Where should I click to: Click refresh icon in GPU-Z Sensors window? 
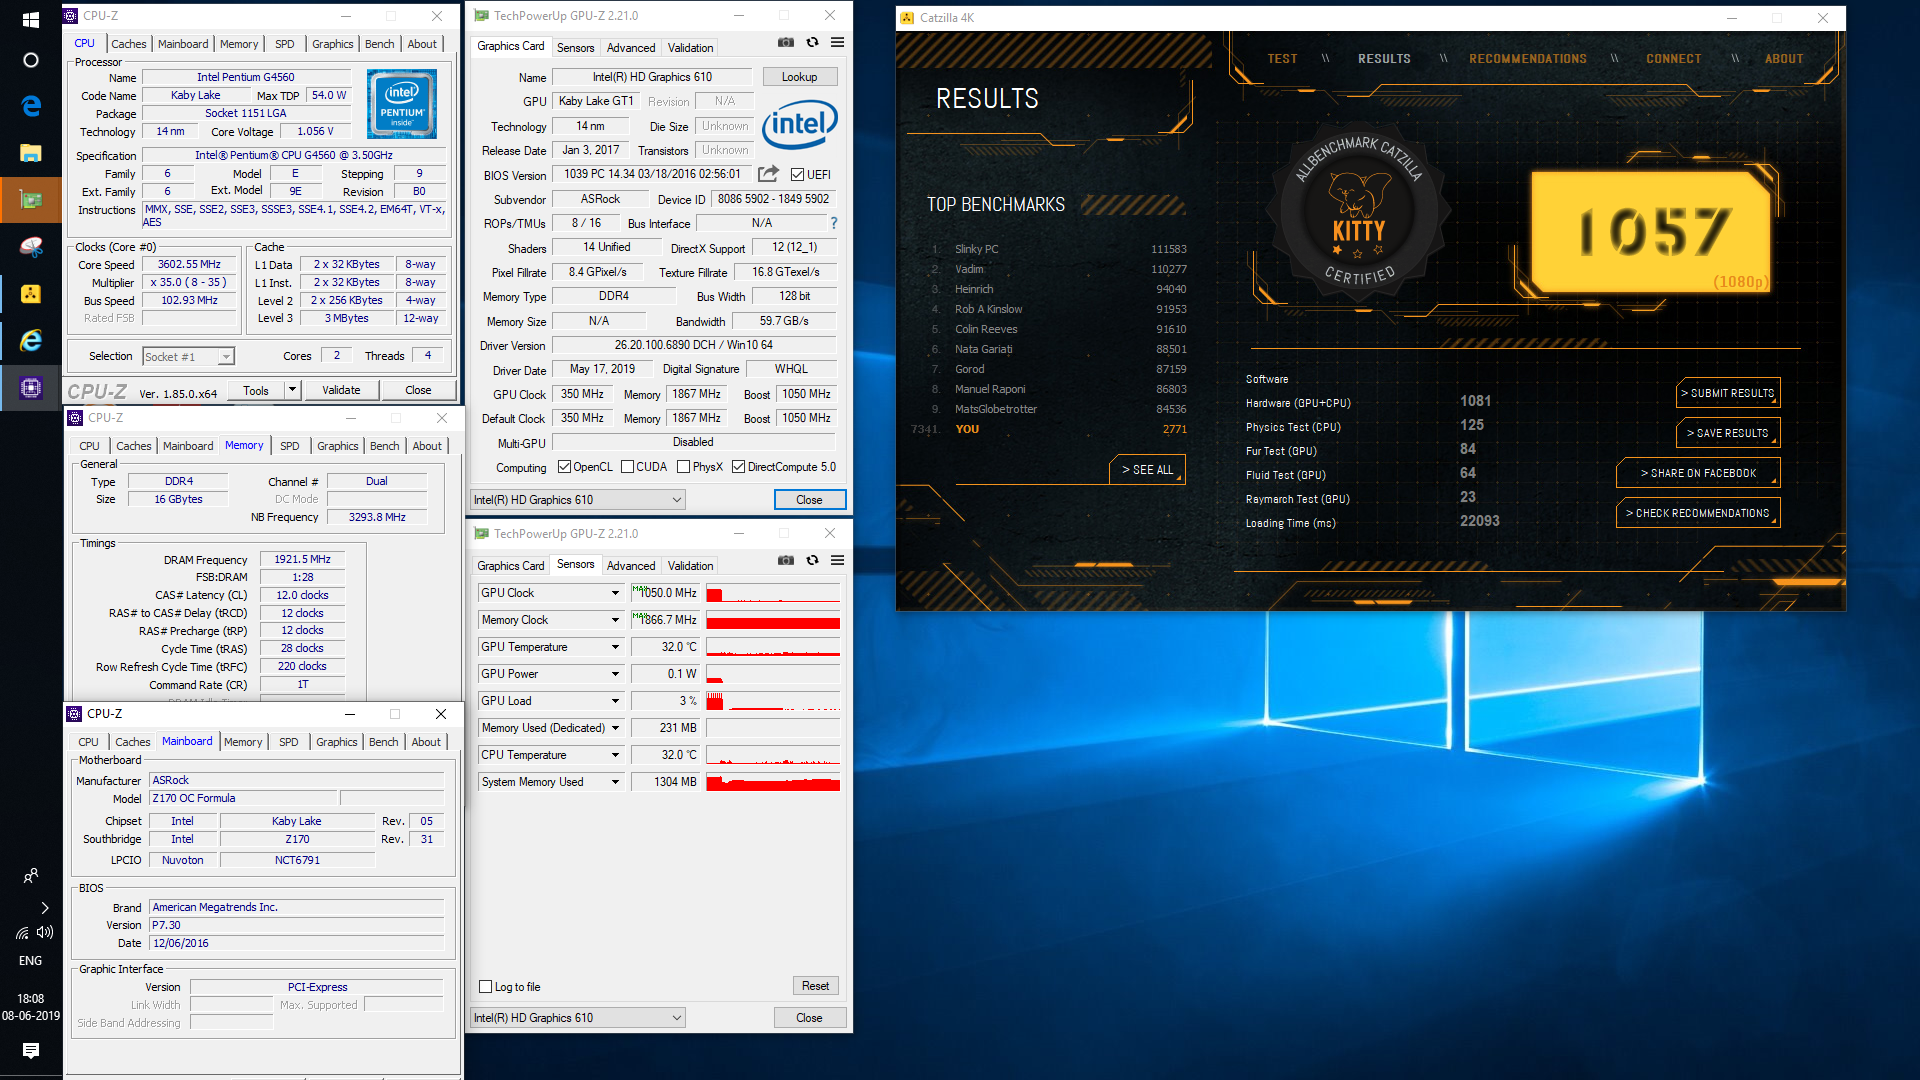[812, 560]
